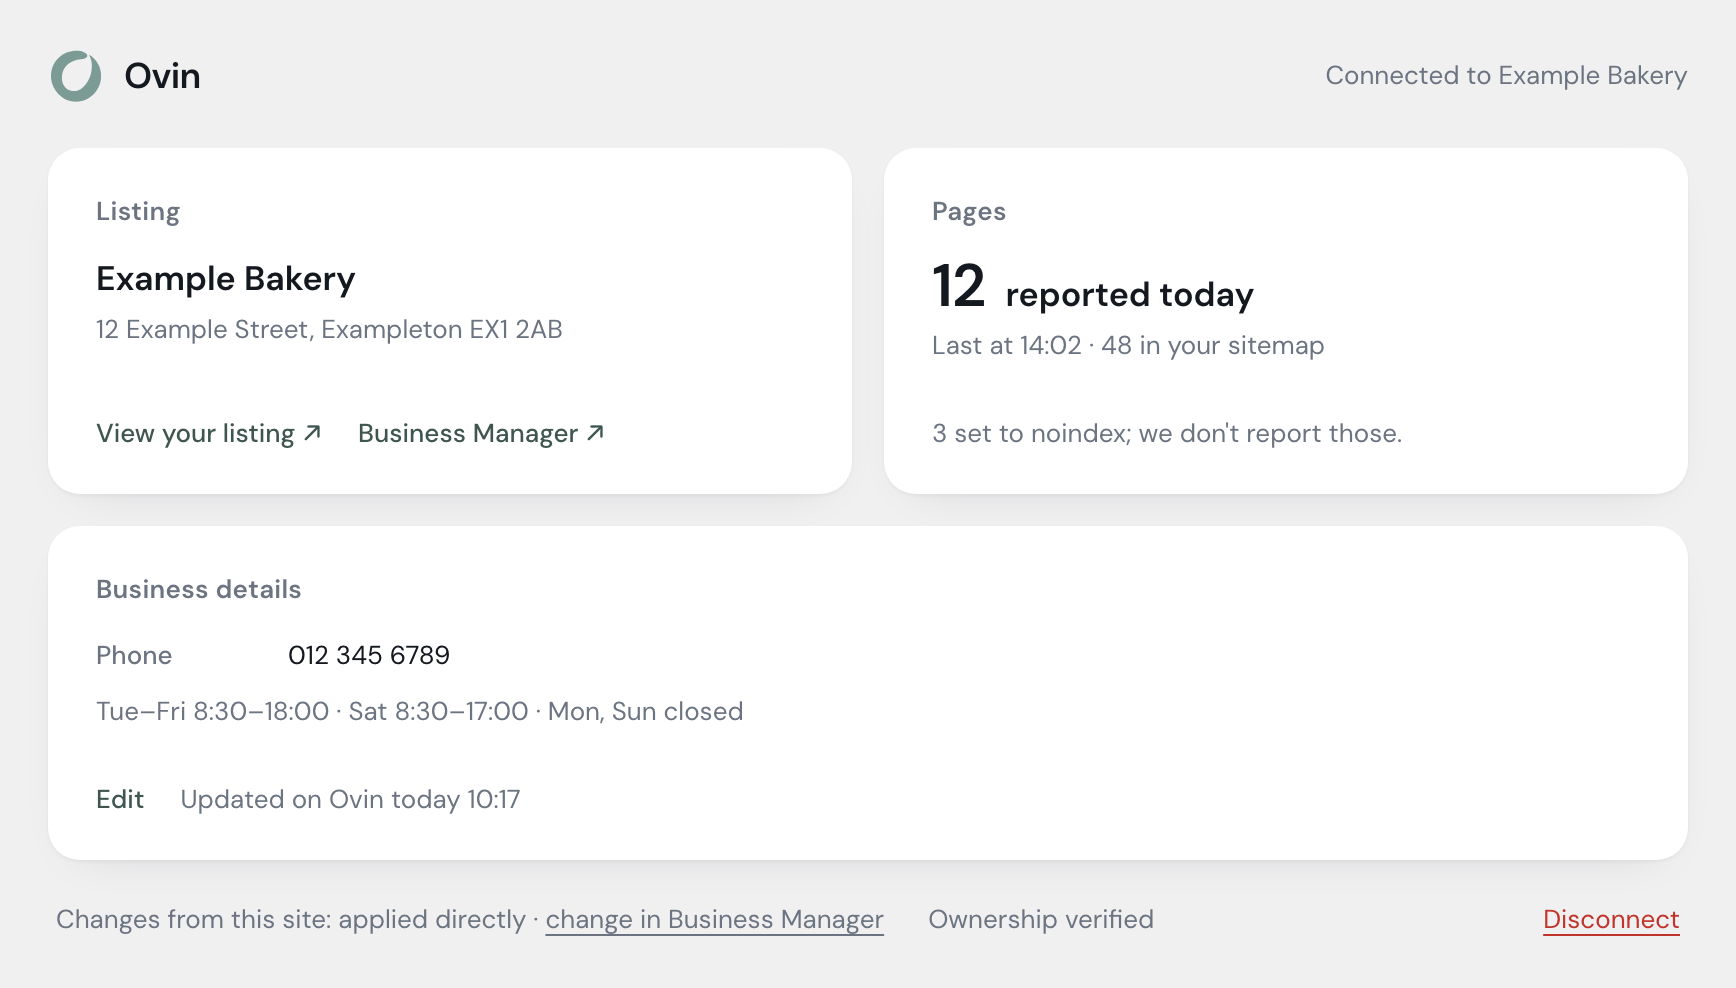
Task: Click the phone number 012 345 6789
Action: [369, 655]
